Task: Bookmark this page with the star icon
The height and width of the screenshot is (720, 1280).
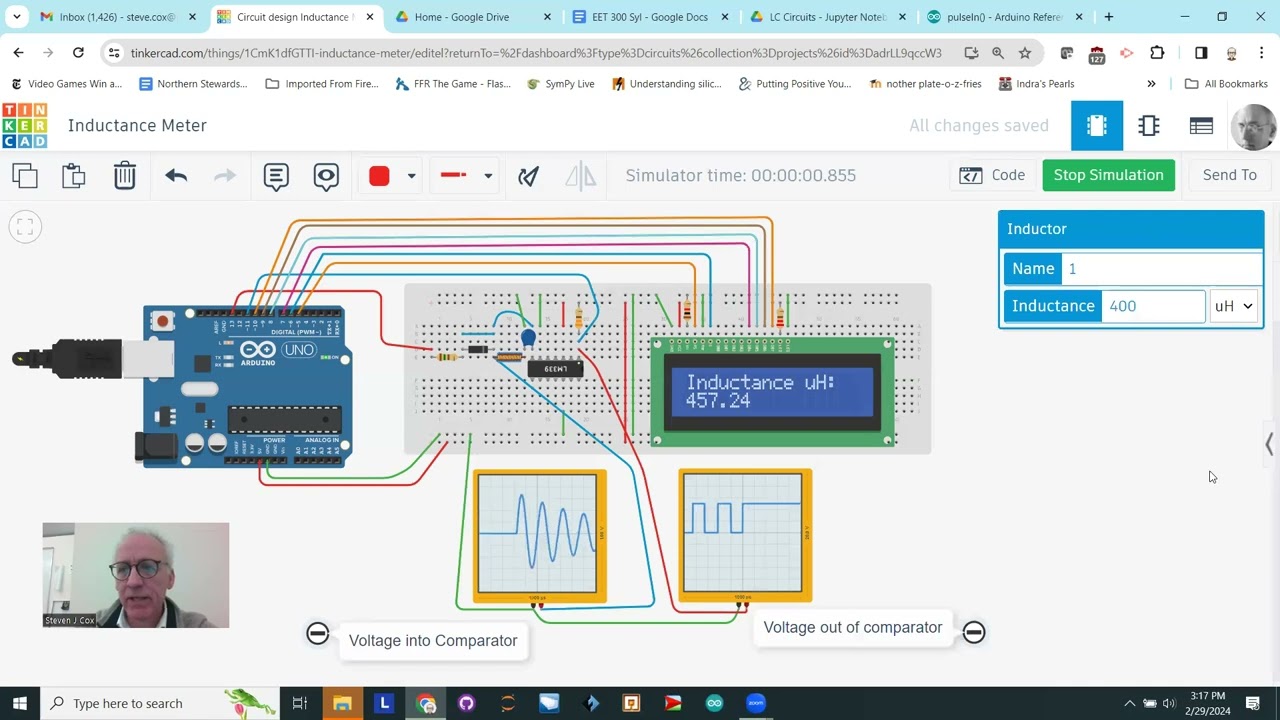Action: click(1025, 53)
